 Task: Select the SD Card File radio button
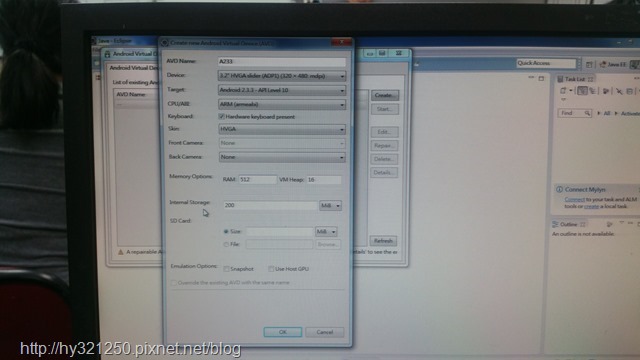226,244
